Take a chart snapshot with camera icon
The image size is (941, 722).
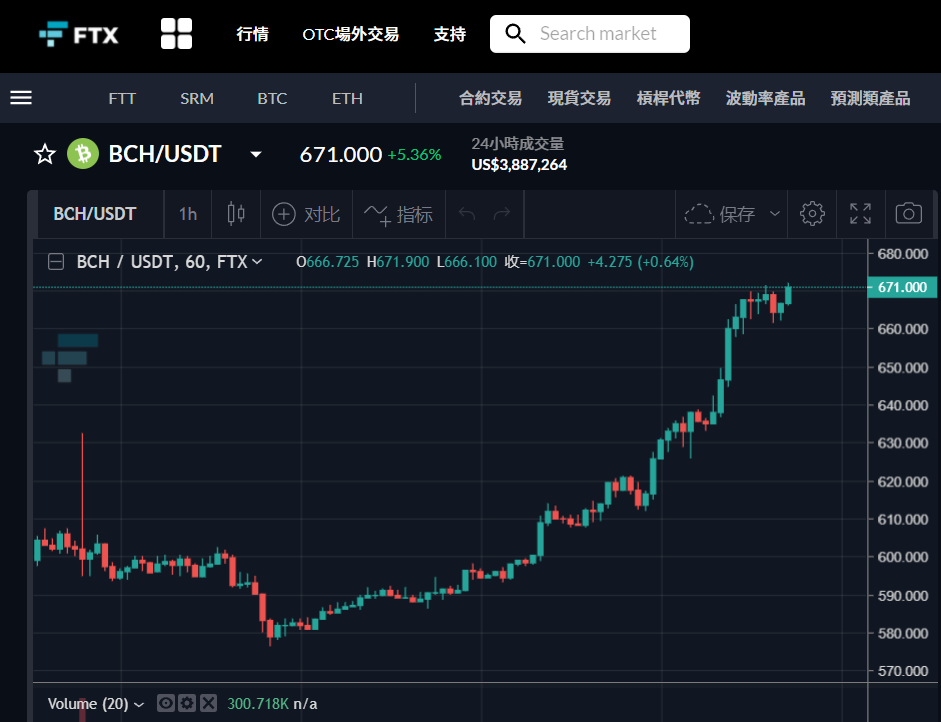coord(909,214)
